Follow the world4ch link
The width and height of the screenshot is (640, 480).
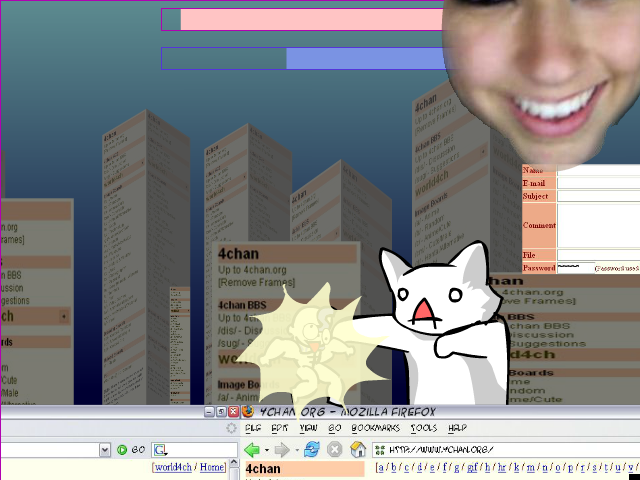click(x=173, y=467)
